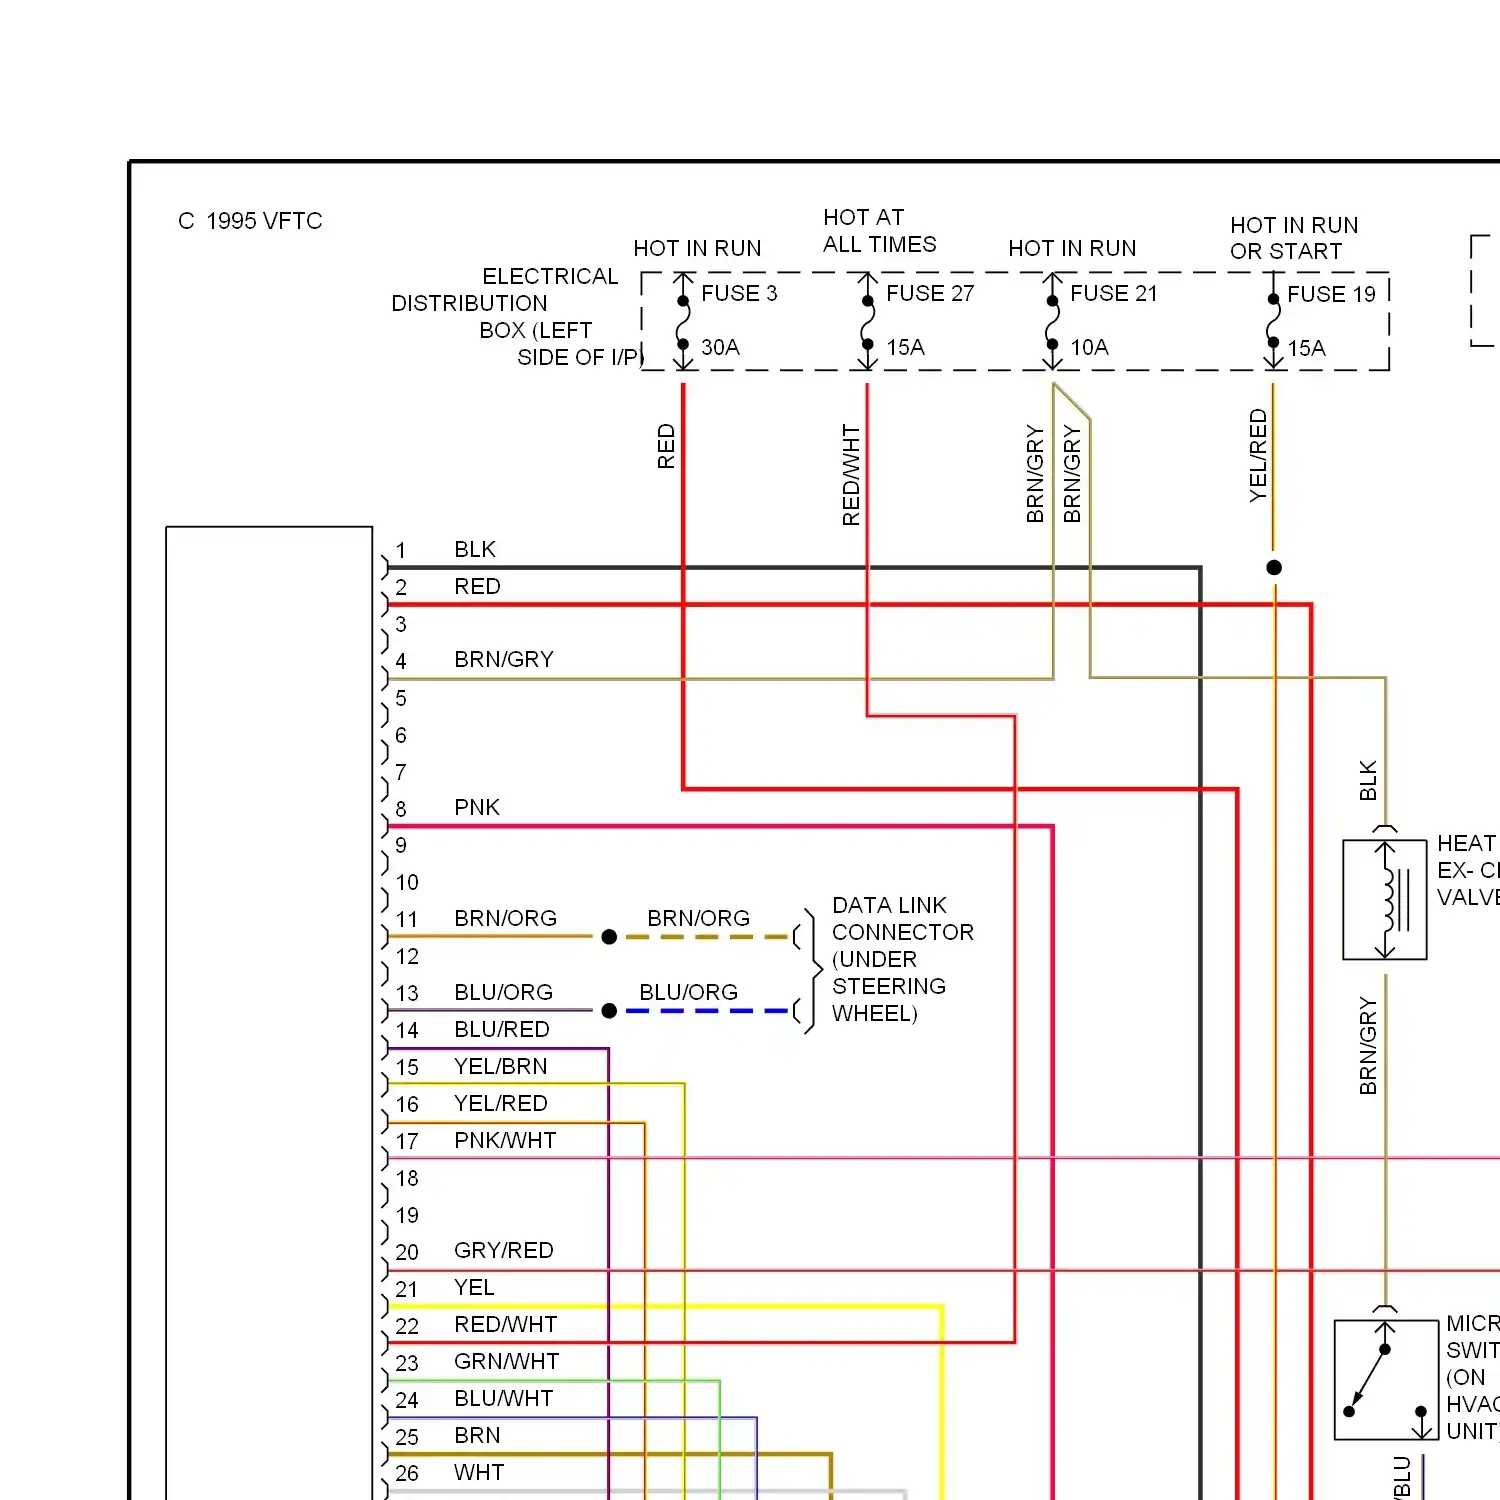1500x1500 pixels.
Task: Click the splice dot on the BRN/ORG wire
Action: tap(609, 937)
